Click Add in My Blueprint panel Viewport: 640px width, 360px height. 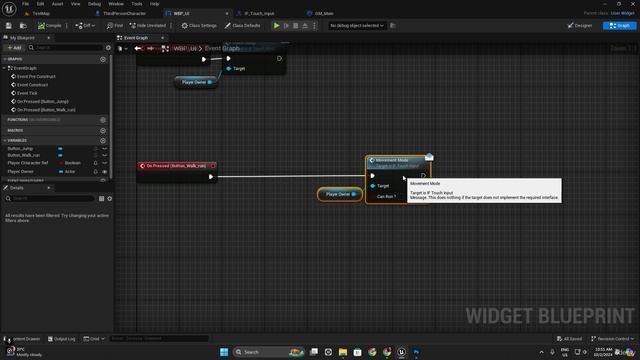point(14,48)
